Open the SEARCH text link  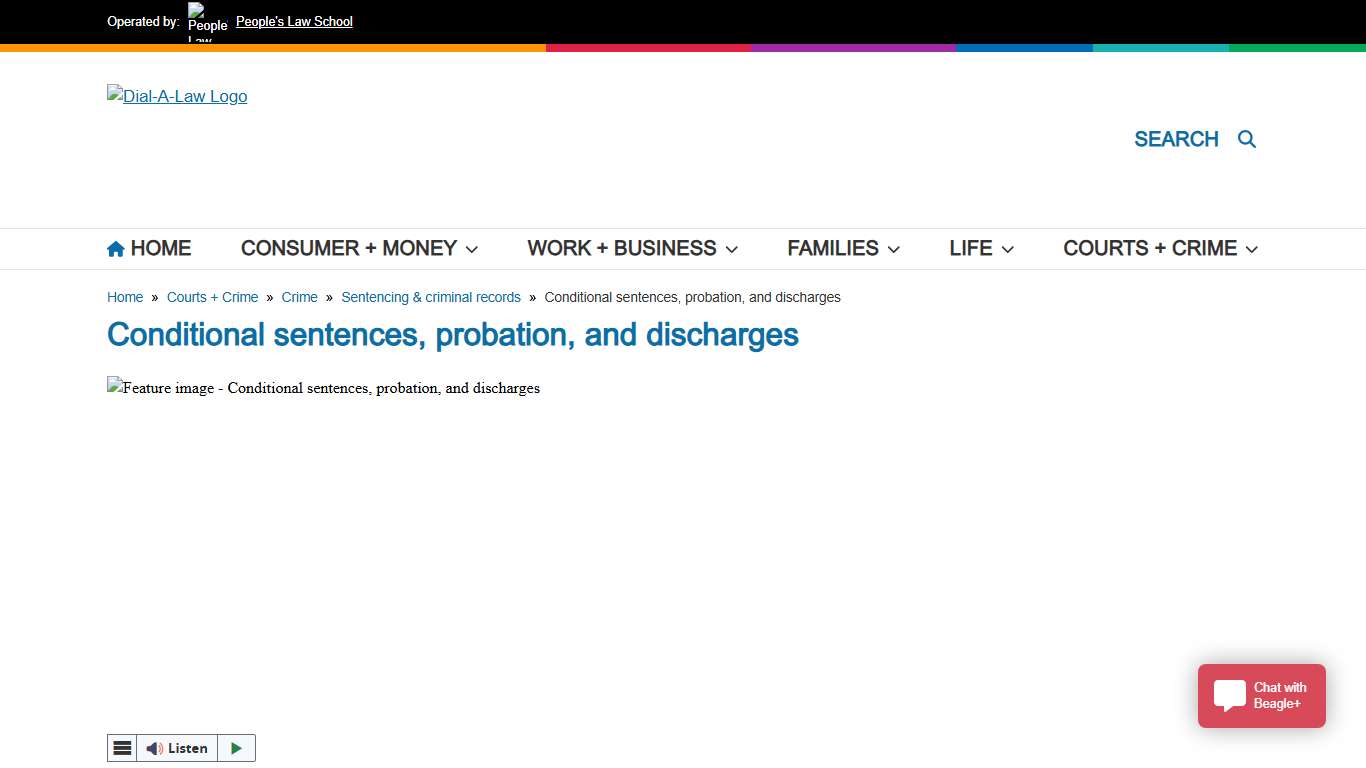tap(1176, 139)
